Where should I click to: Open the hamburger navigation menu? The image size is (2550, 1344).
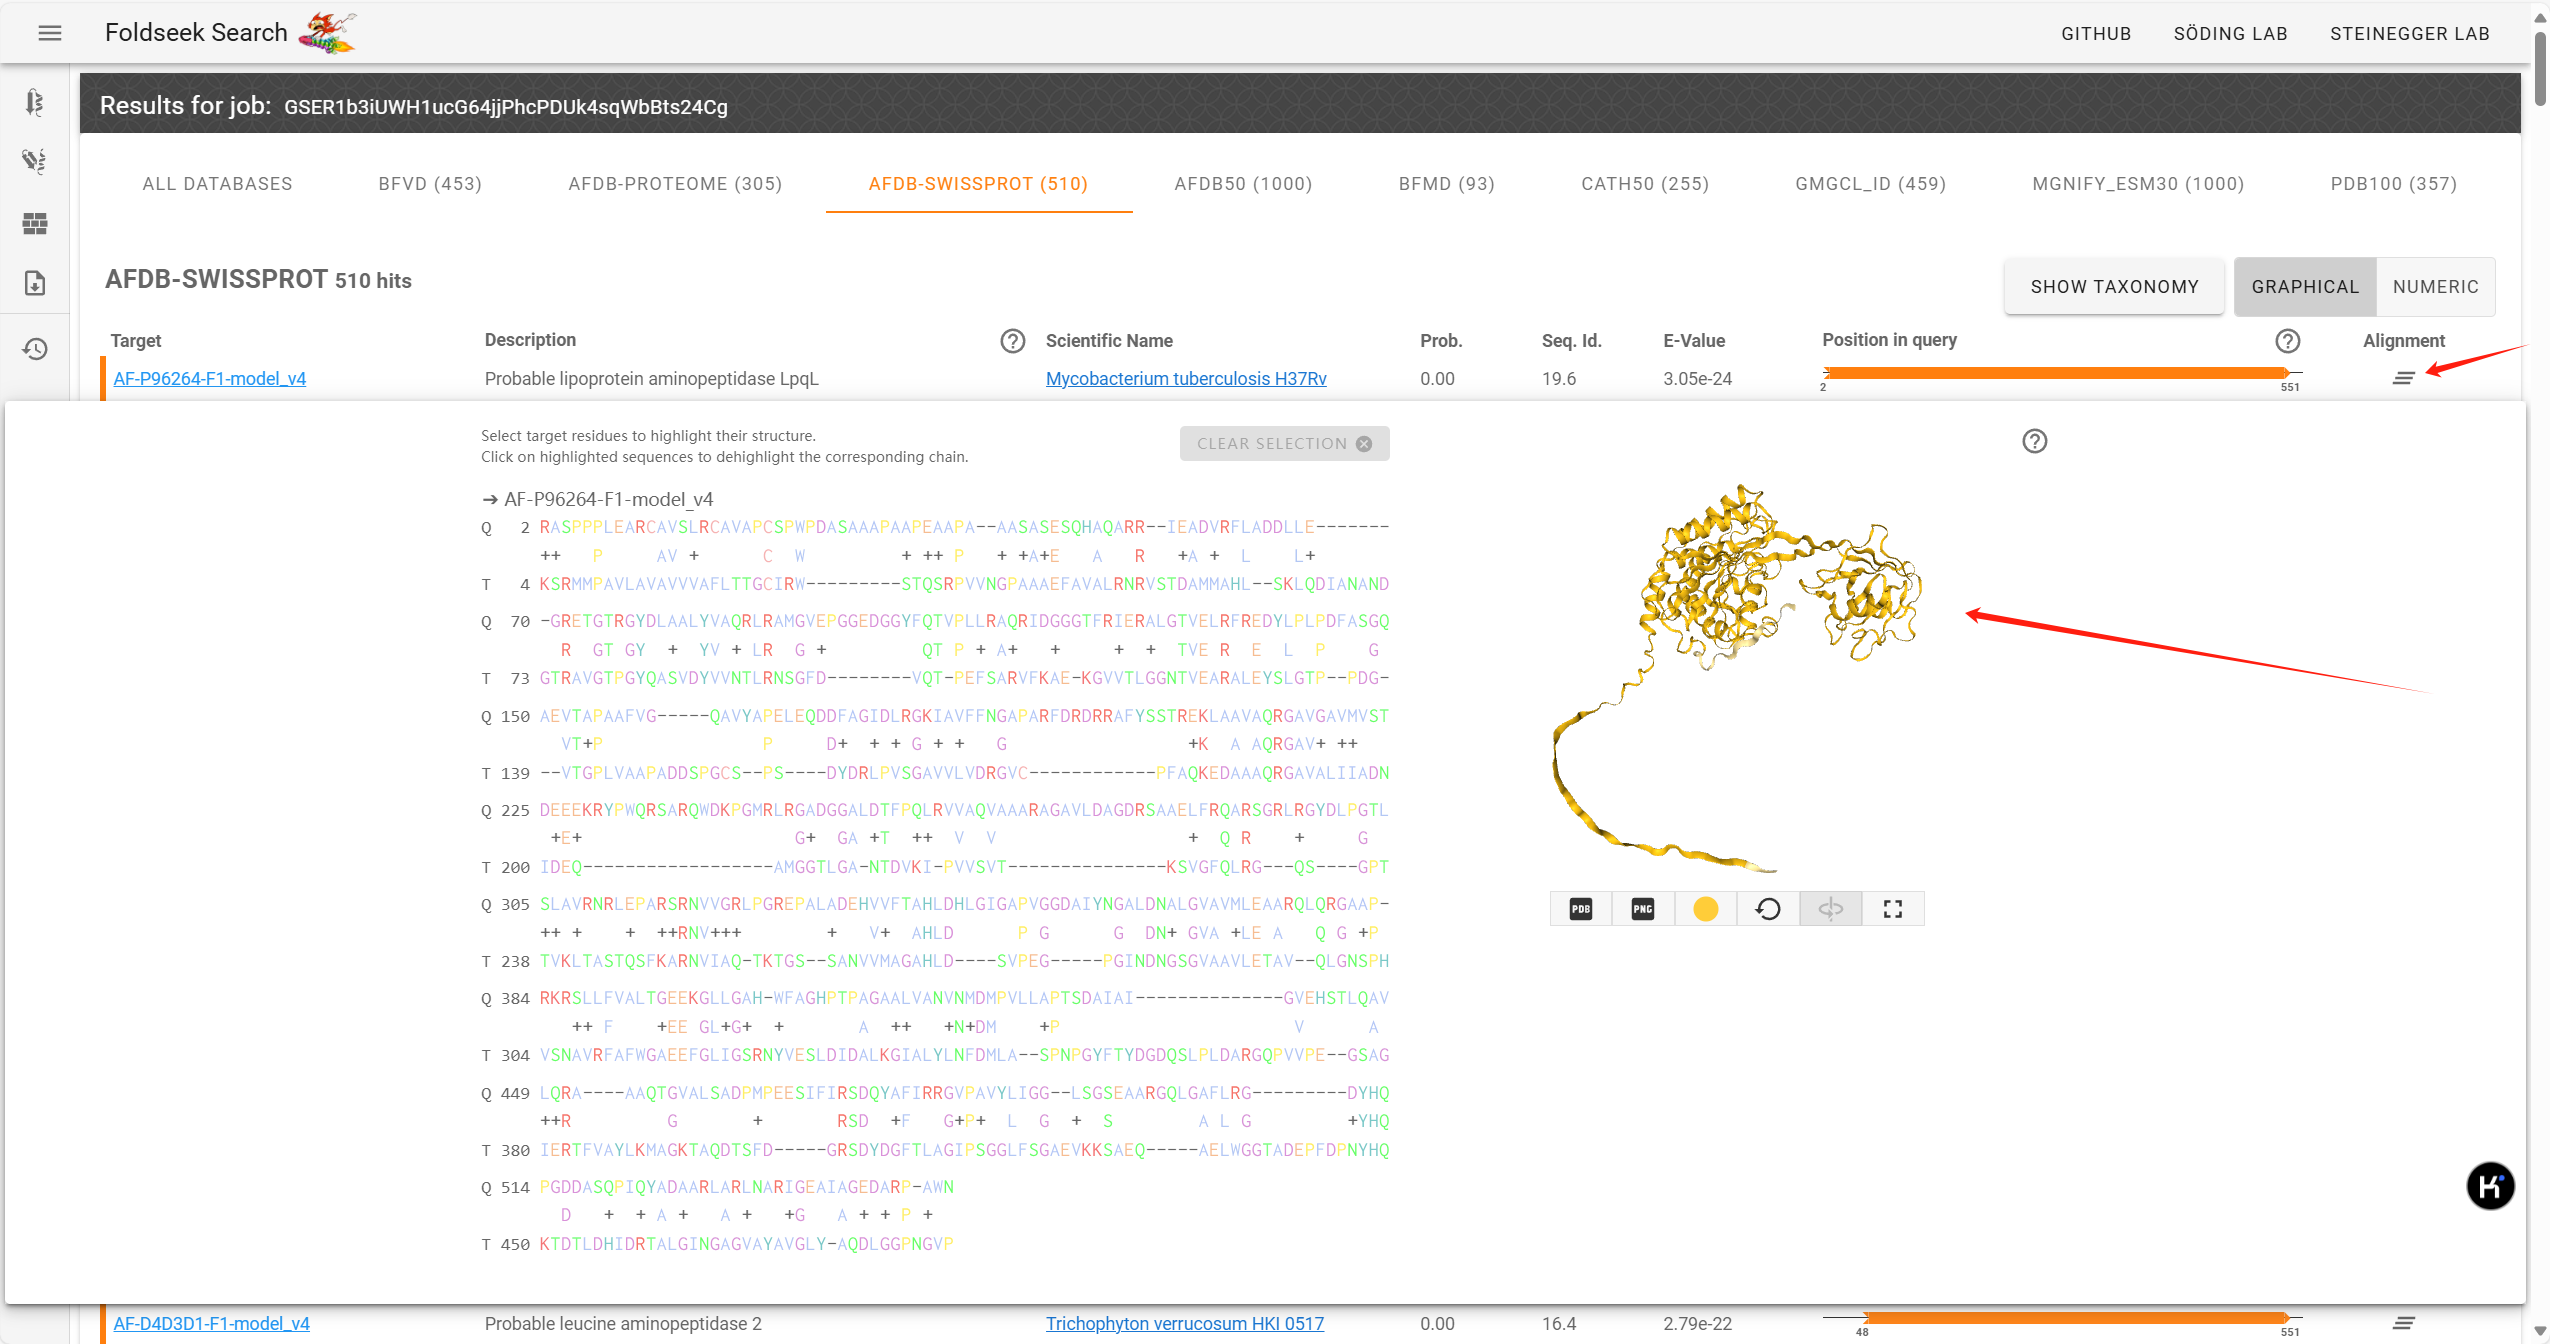coord(49,33)
